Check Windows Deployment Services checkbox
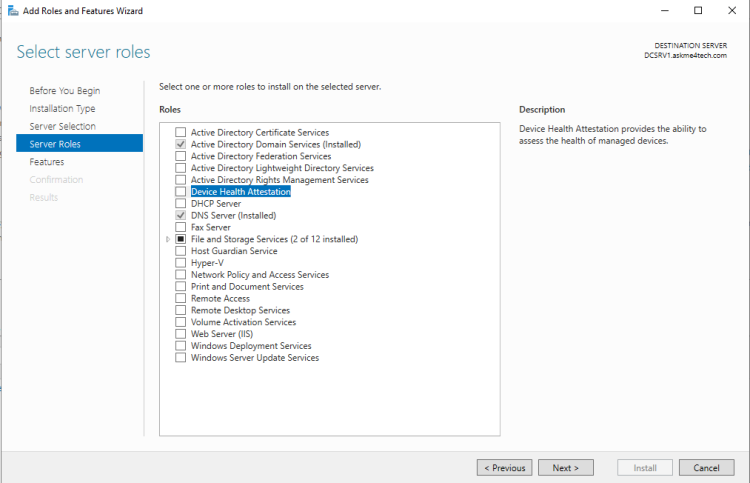Viewport: 750px width, 483px height. [180, 345]
